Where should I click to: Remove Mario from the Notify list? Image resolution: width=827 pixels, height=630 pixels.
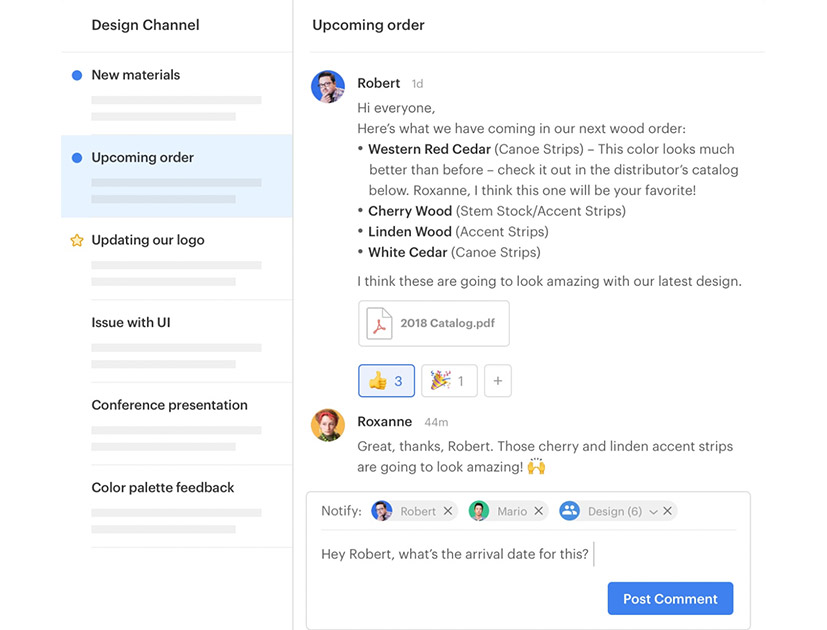point(538,511)
